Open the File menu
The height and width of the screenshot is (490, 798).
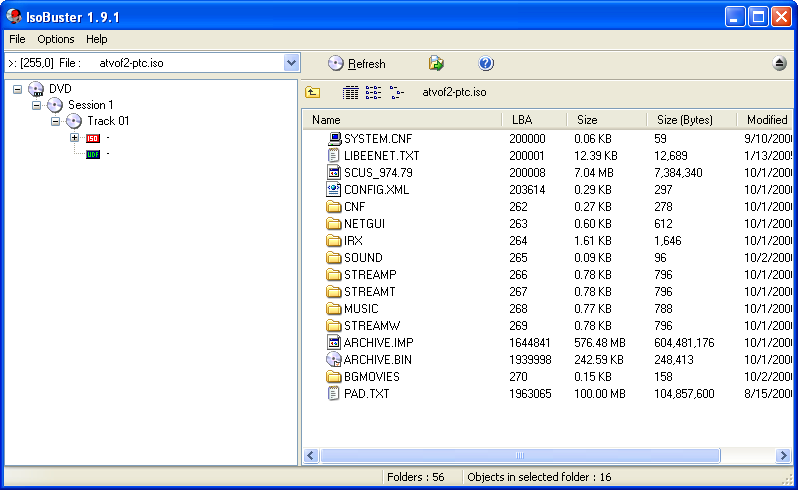pyautogui.click(x=17, y=39)
